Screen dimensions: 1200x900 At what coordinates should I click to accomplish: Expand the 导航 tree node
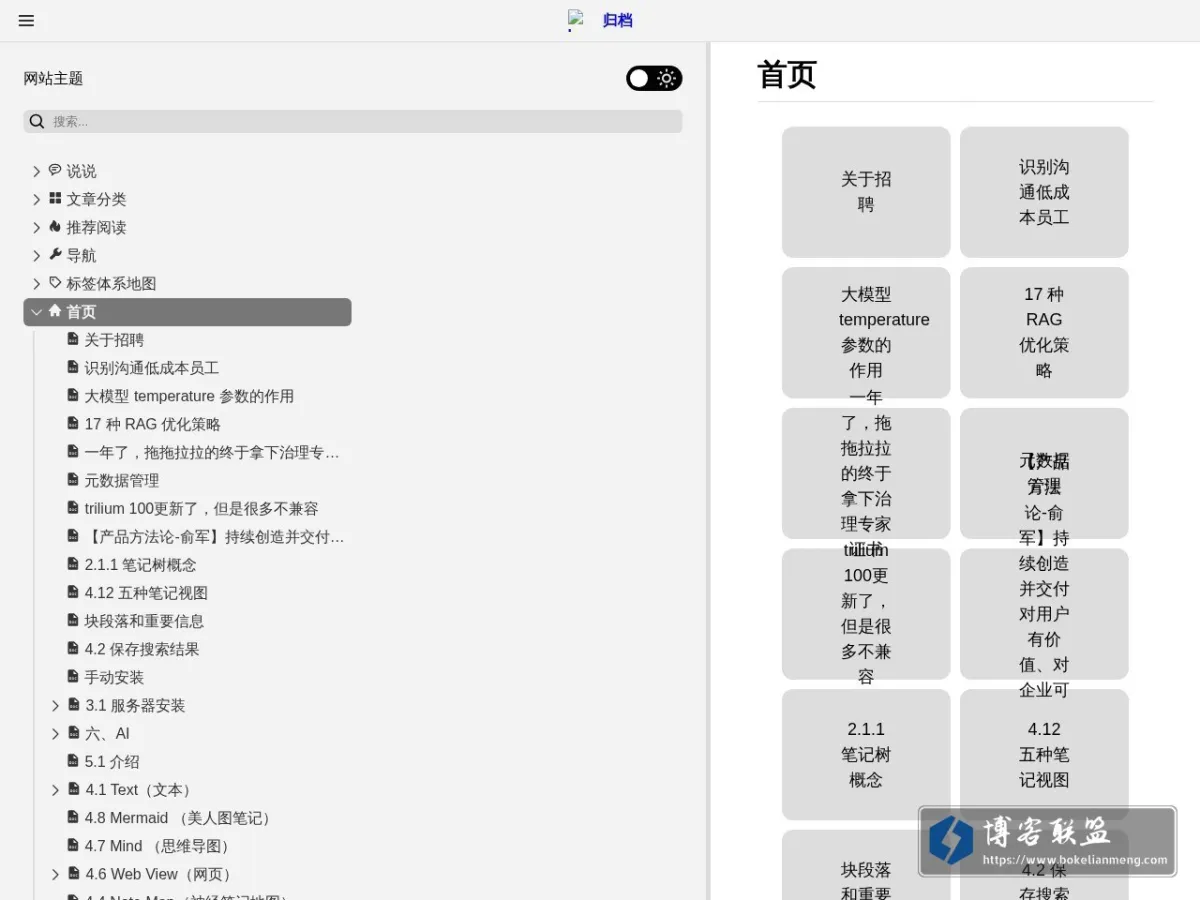point(37,255)
